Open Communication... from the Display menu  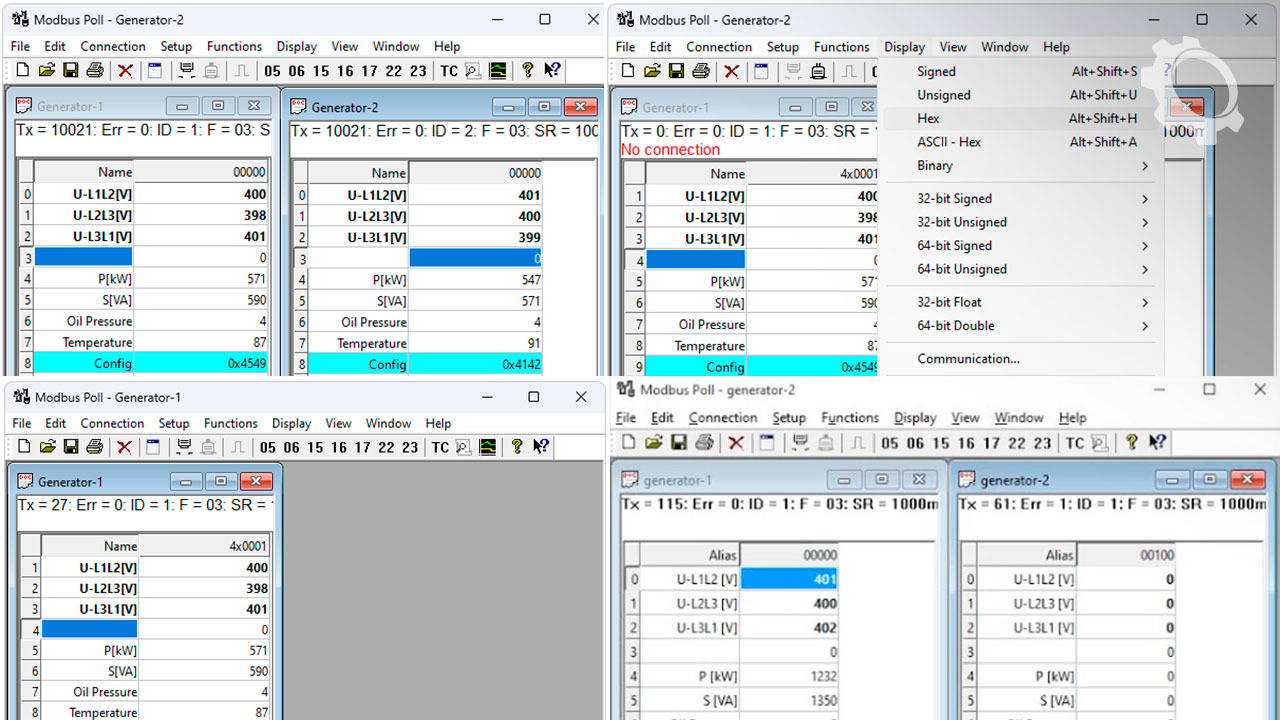[x=968, y=359]
